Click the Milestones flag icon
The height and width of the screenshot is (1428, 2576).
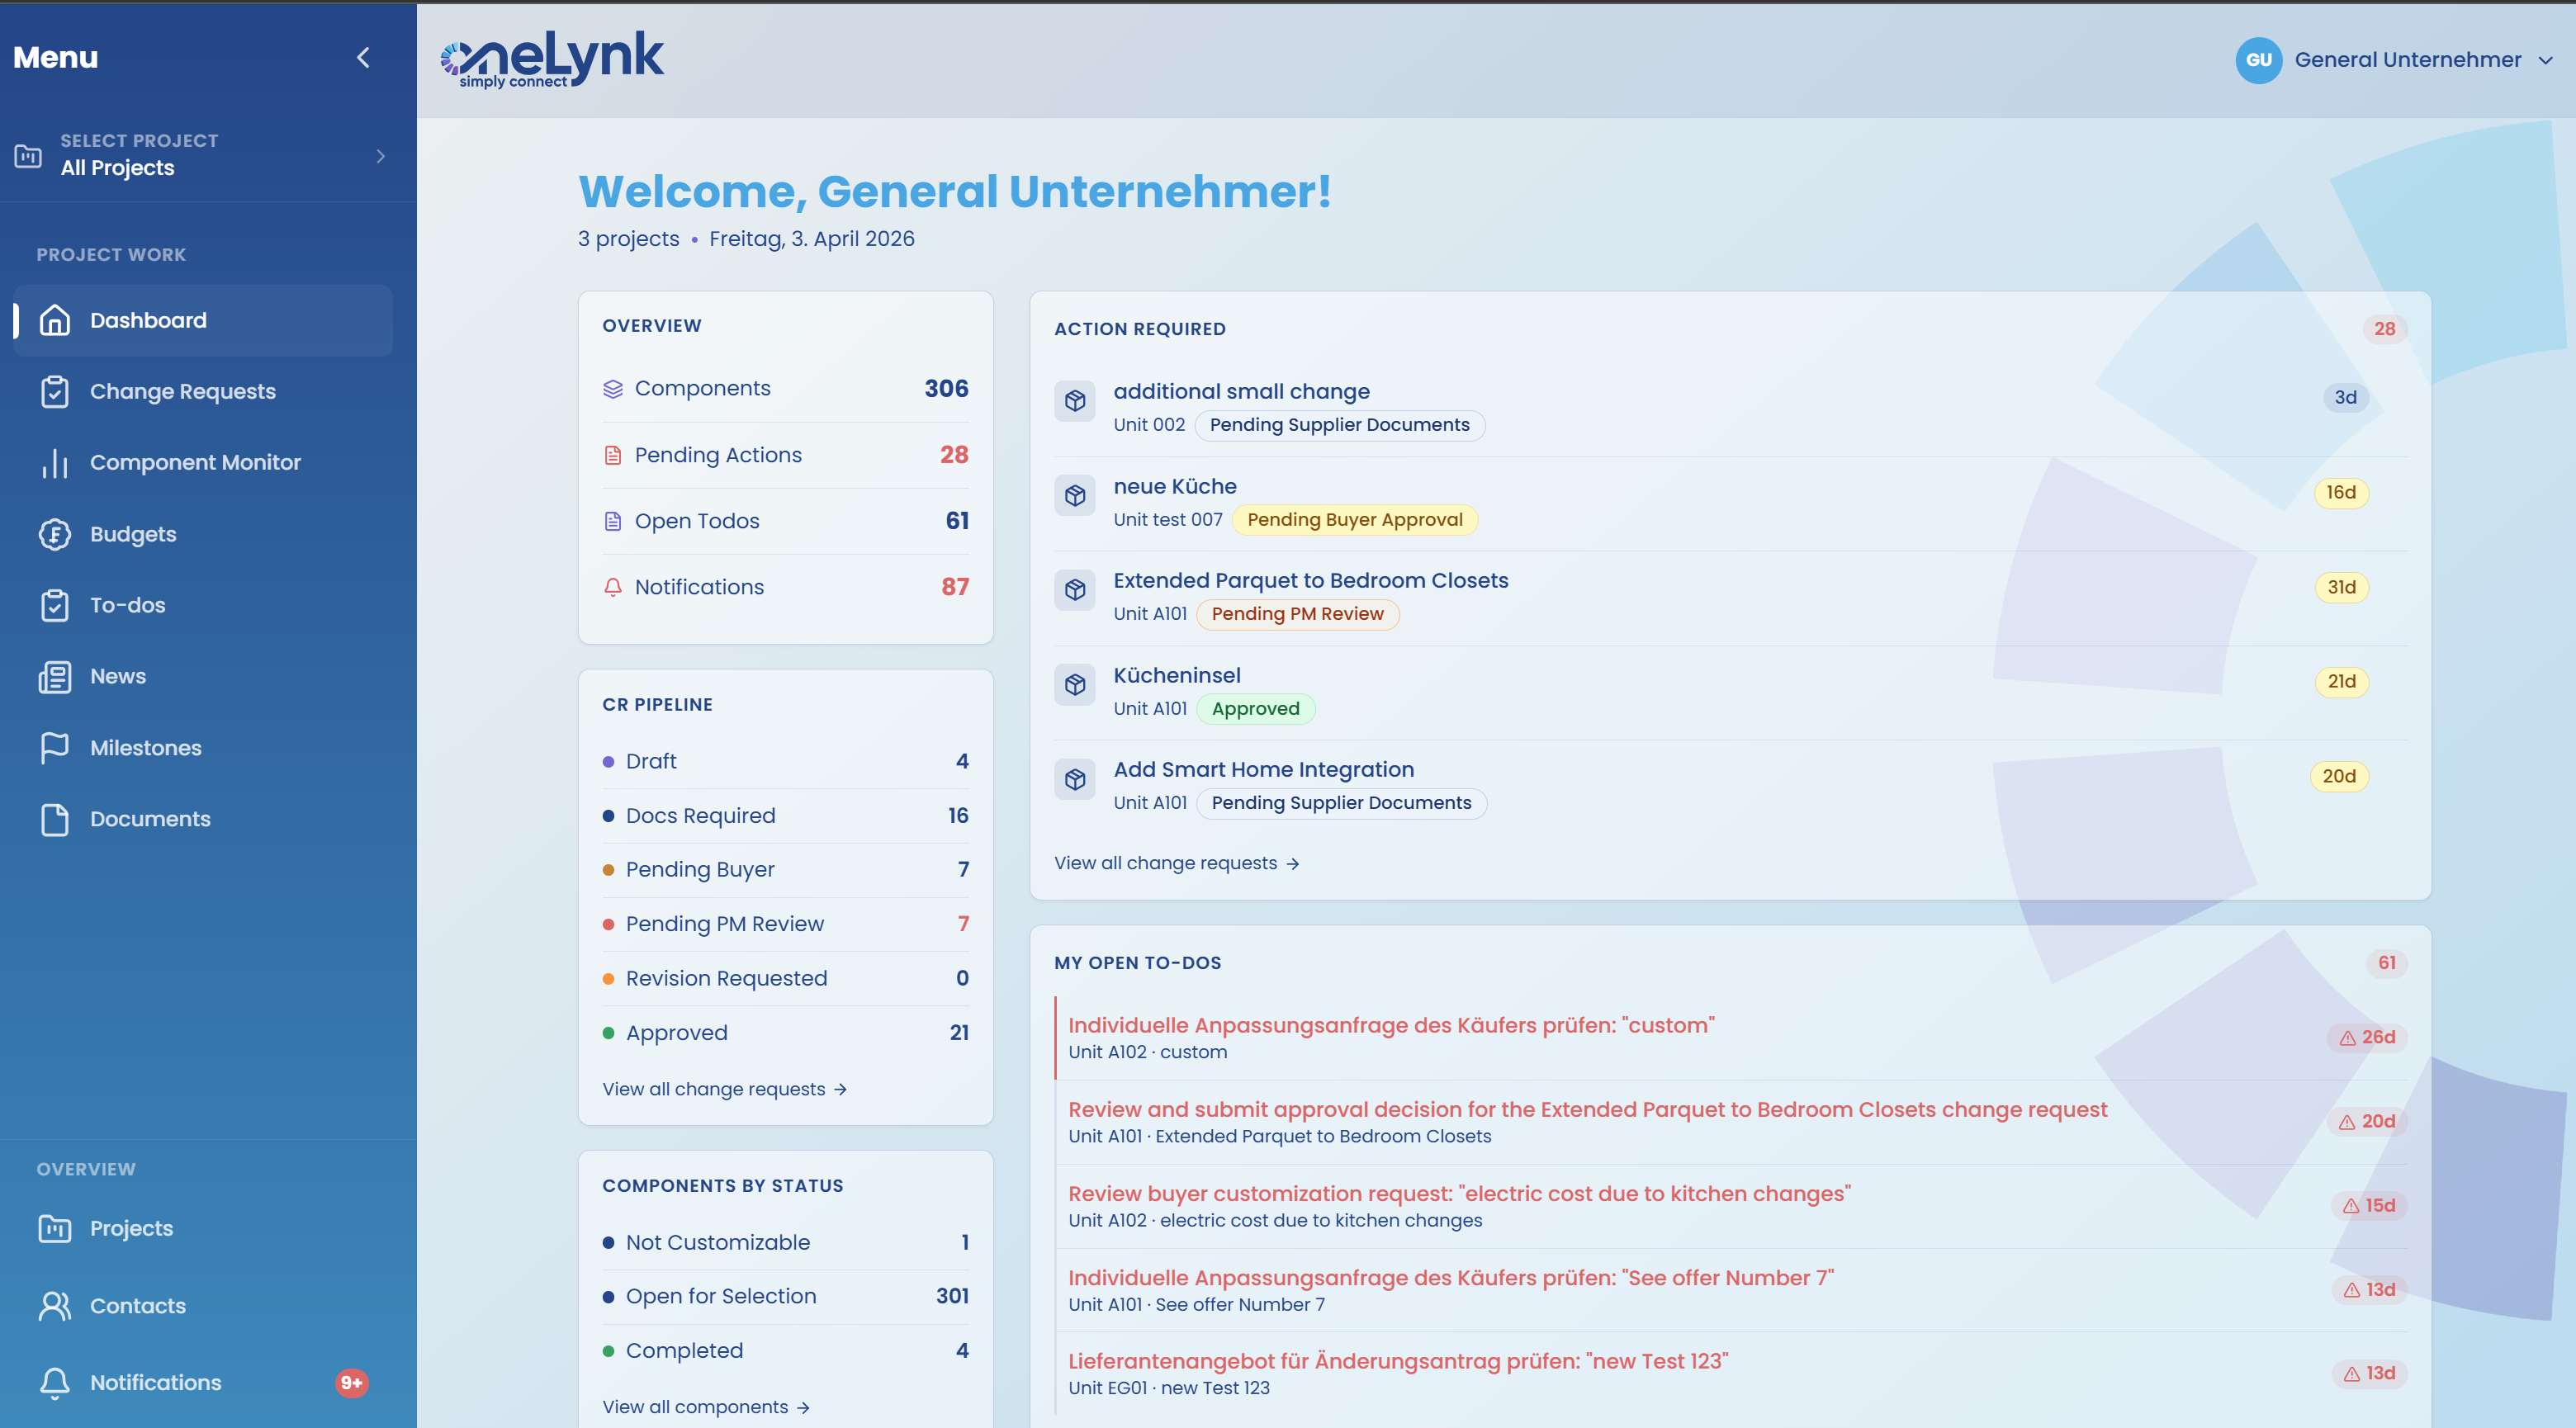[55, 748]
